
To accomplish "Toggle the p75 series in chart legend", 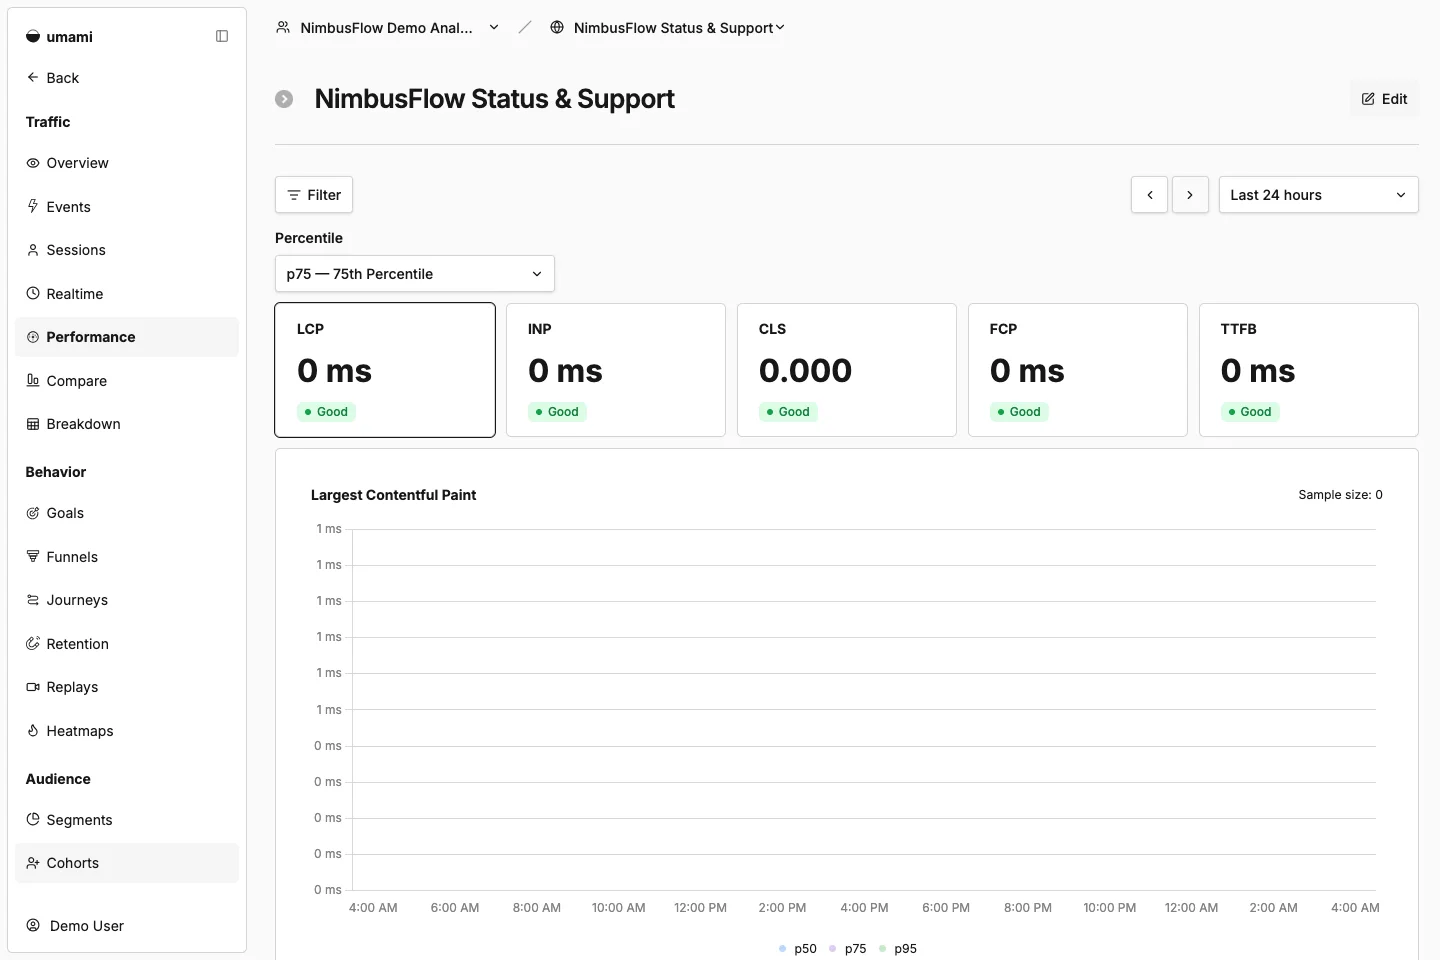I will (848, 948).
